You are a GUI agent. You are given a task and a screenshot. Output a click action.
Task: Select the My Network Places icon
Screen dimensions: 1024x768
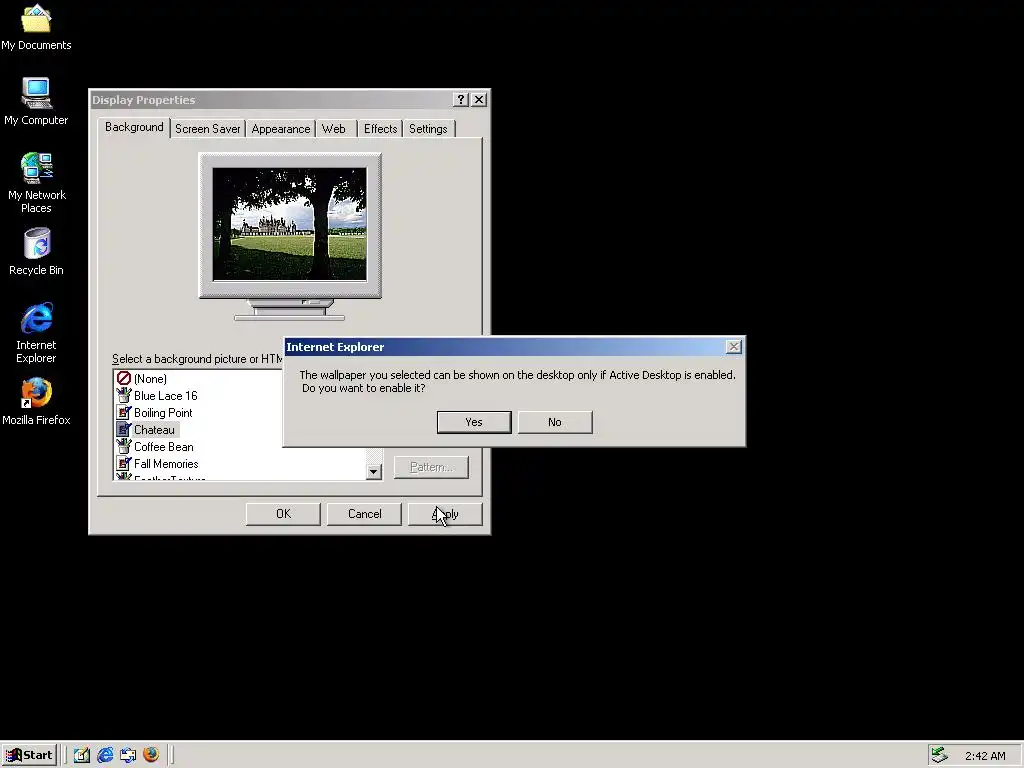point(36,182)
